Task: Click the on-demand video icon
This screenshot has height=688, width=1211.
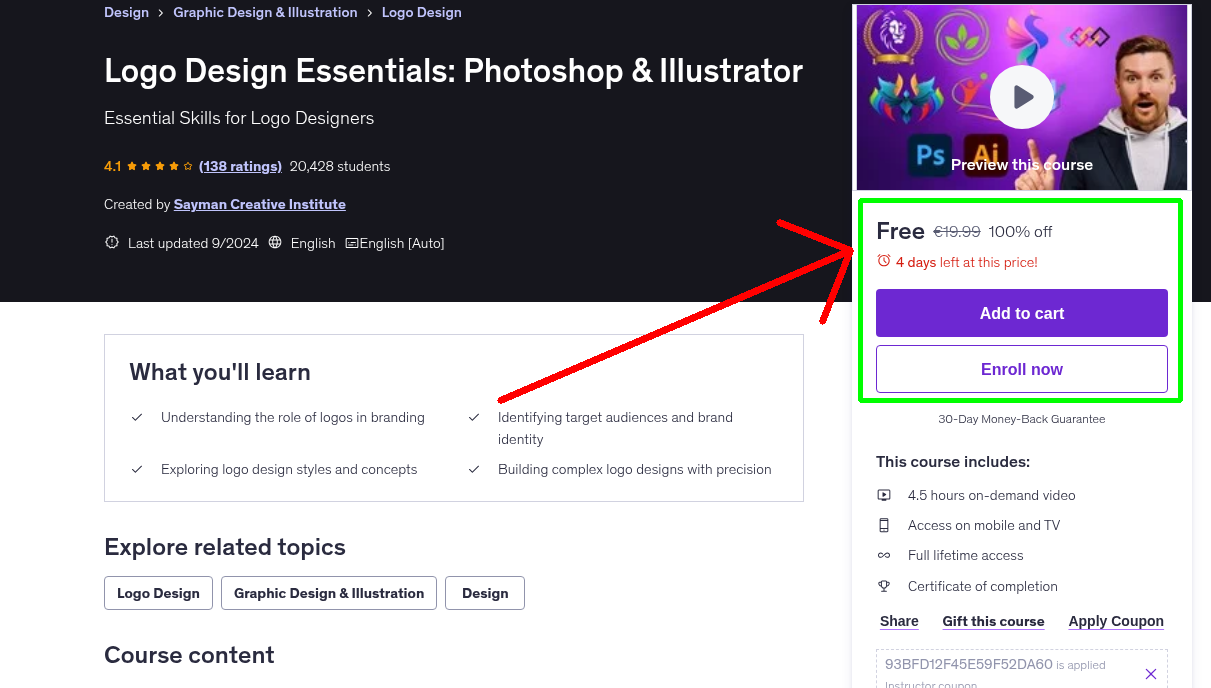Action: (884, 494)
